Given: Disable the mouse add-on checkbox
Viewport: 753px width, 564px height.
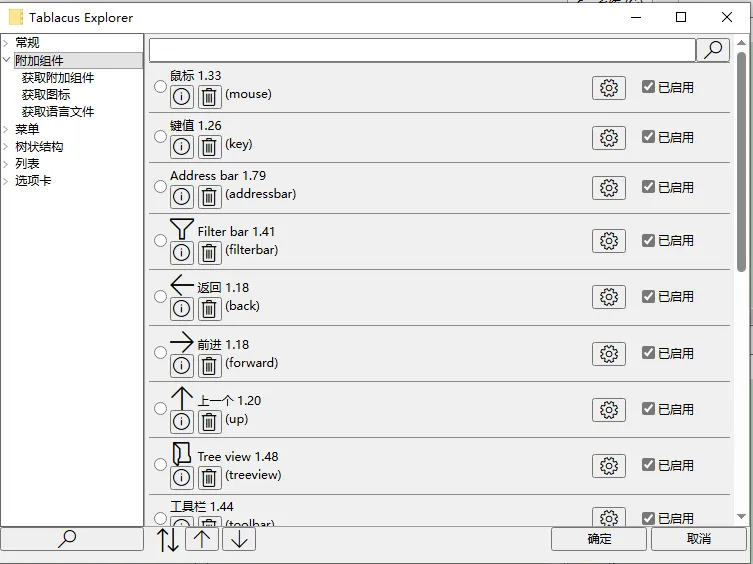Looking at the screenshot, I should (648, 86).
